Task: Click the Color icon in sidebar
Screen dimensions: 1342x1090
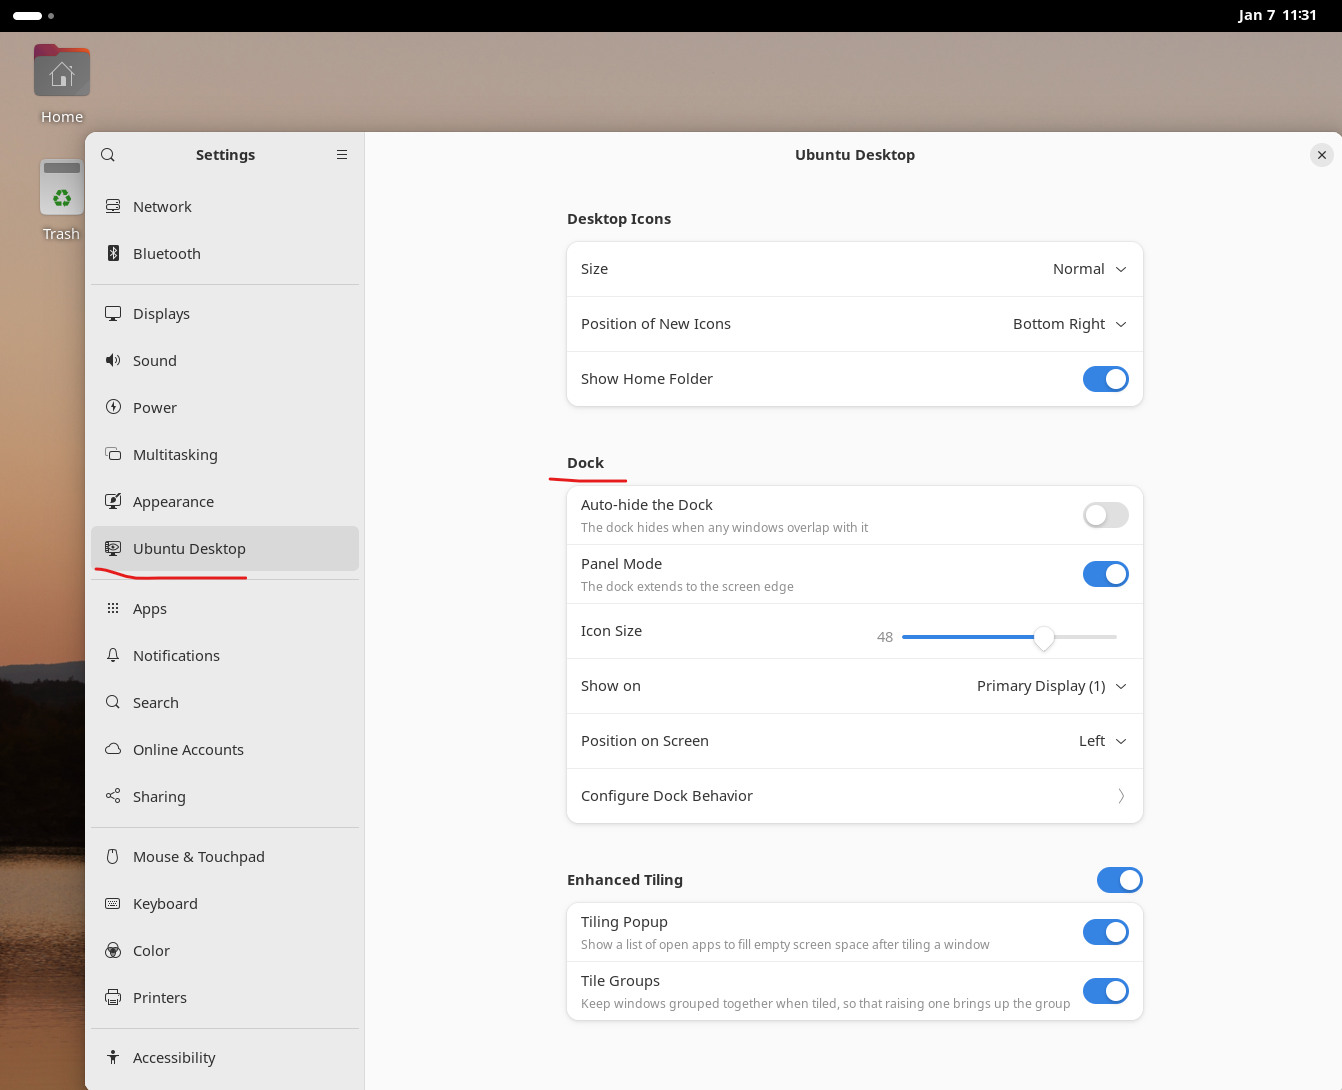Action: [113, 950]
